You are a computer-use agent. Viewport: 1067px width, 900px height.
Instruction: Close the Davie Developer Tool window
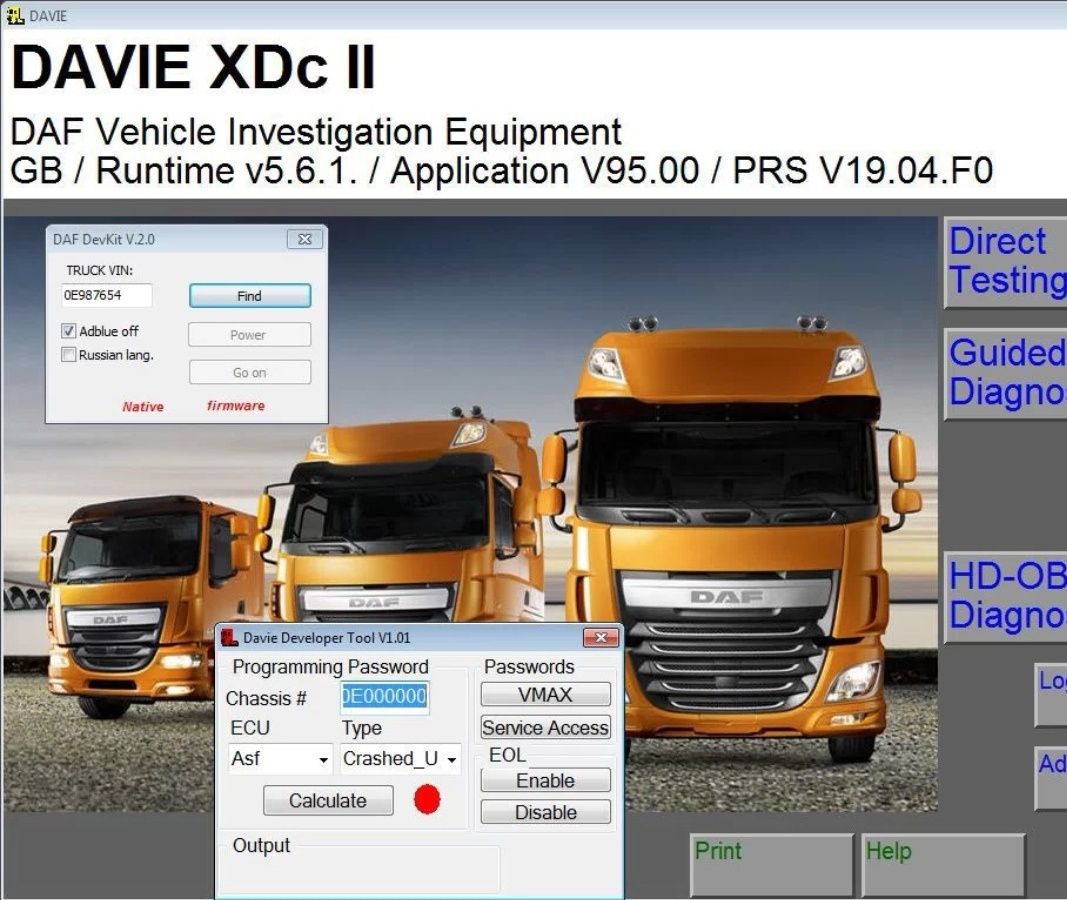click(601, 637)
